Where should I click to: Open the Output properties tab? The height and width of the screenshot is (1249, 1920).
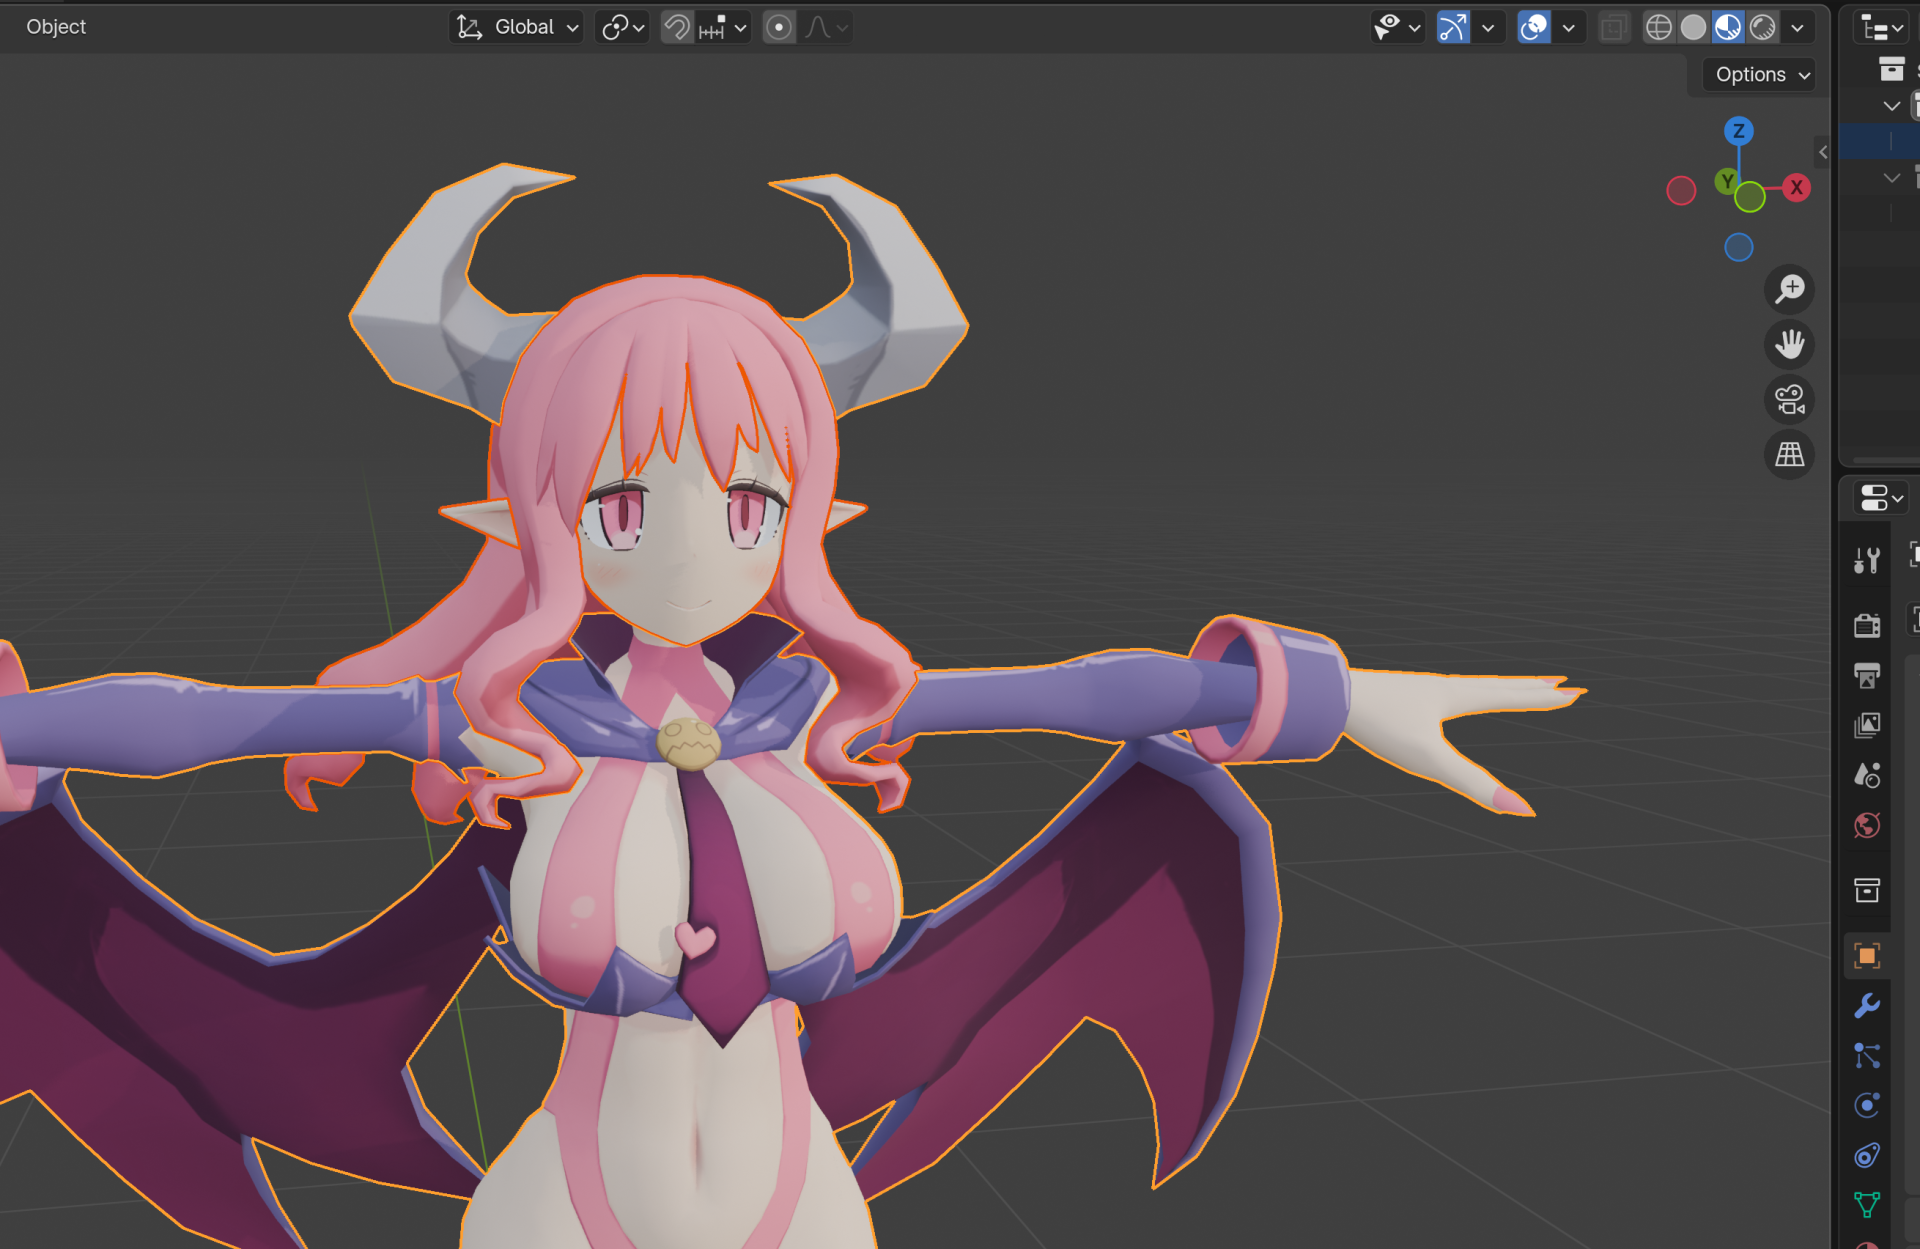click(1867, 676)
